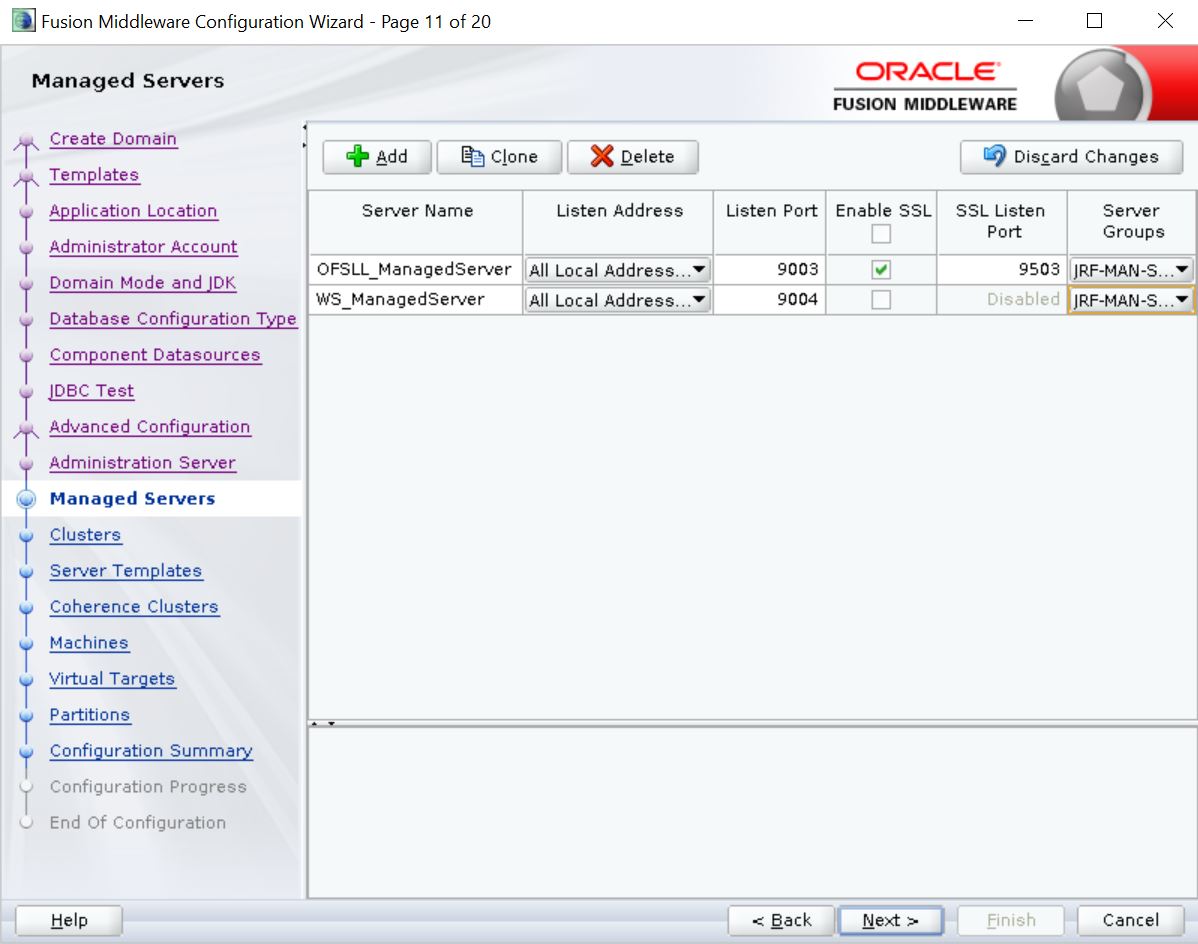The width and height of the screenshot is (1198, 944).
Task: Go to the Clusters step
Action: click(x=86, y=535)
